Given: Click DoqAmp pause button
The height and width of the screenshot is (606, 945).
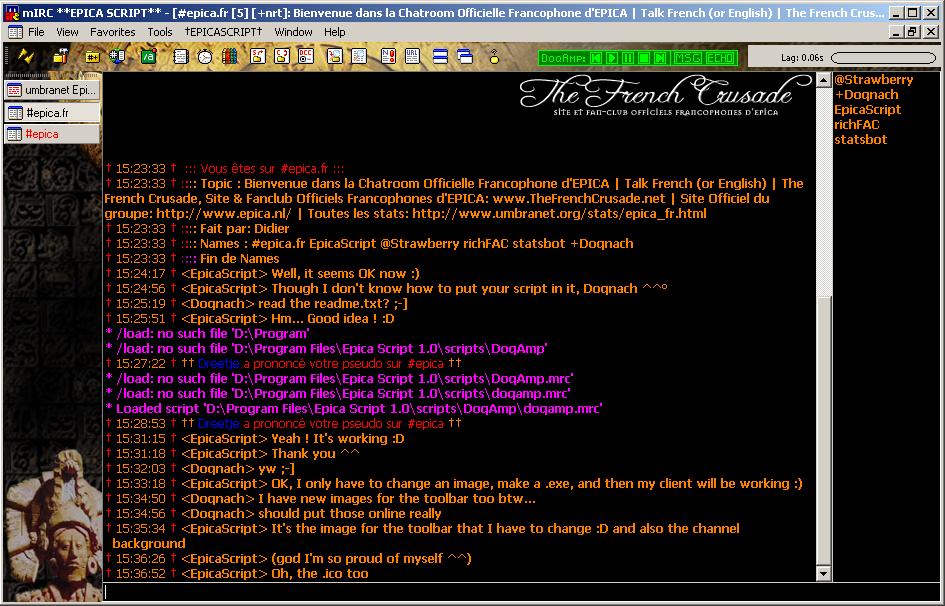Looking at the screenshot, I should [628, 58].
